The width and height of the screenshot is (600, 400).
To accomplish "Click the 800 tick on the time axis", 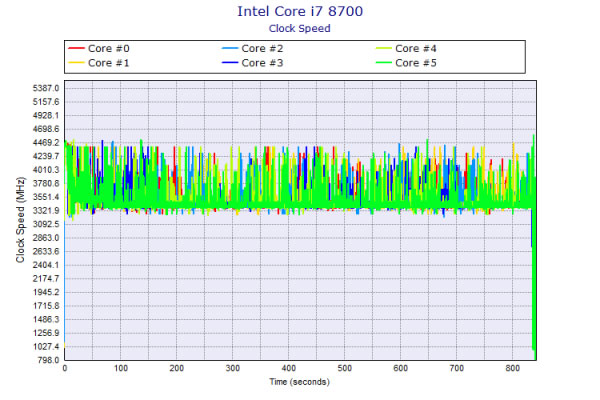I will tap(512, 368).
